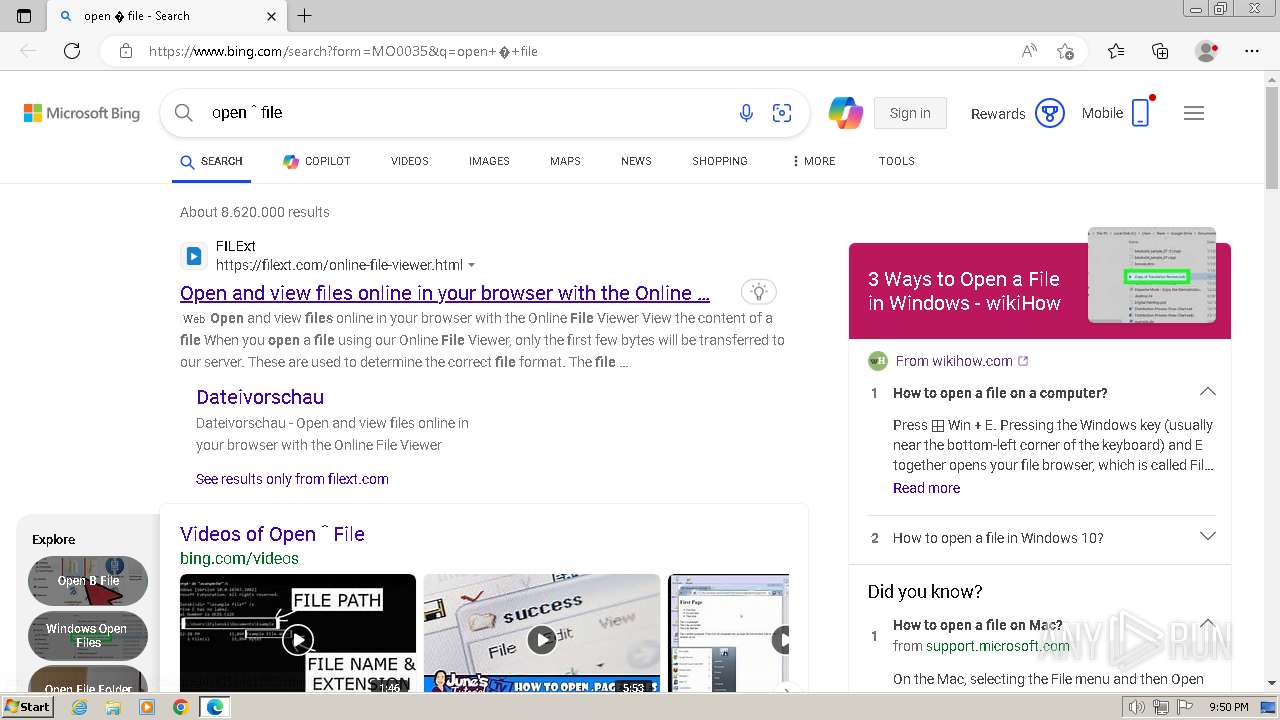Open File Explorer from taskbar

click(113, 707)
